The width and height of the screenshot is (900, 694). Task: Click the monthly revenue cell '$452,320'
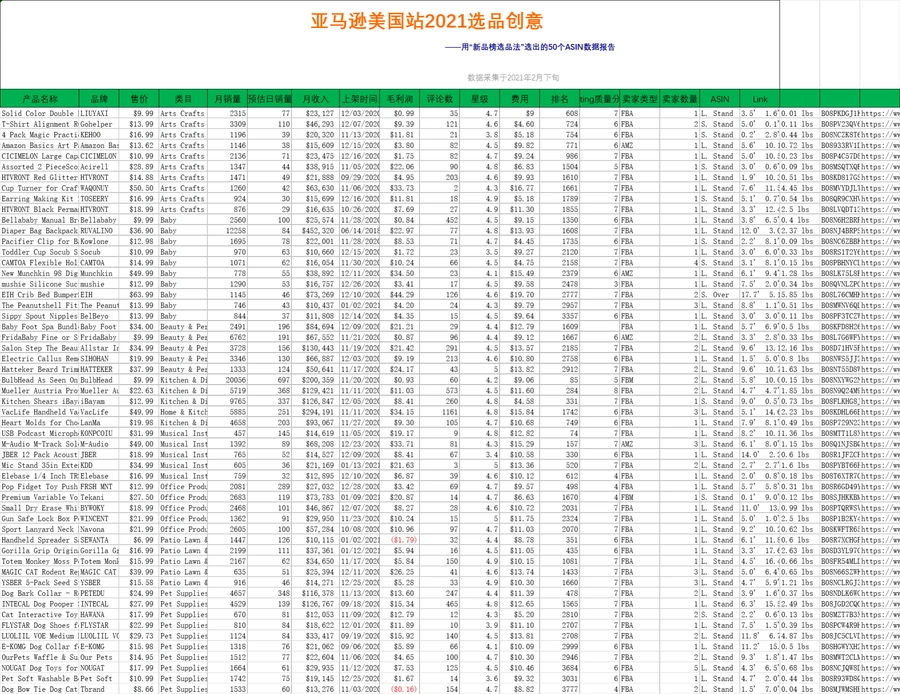(315, 231)
